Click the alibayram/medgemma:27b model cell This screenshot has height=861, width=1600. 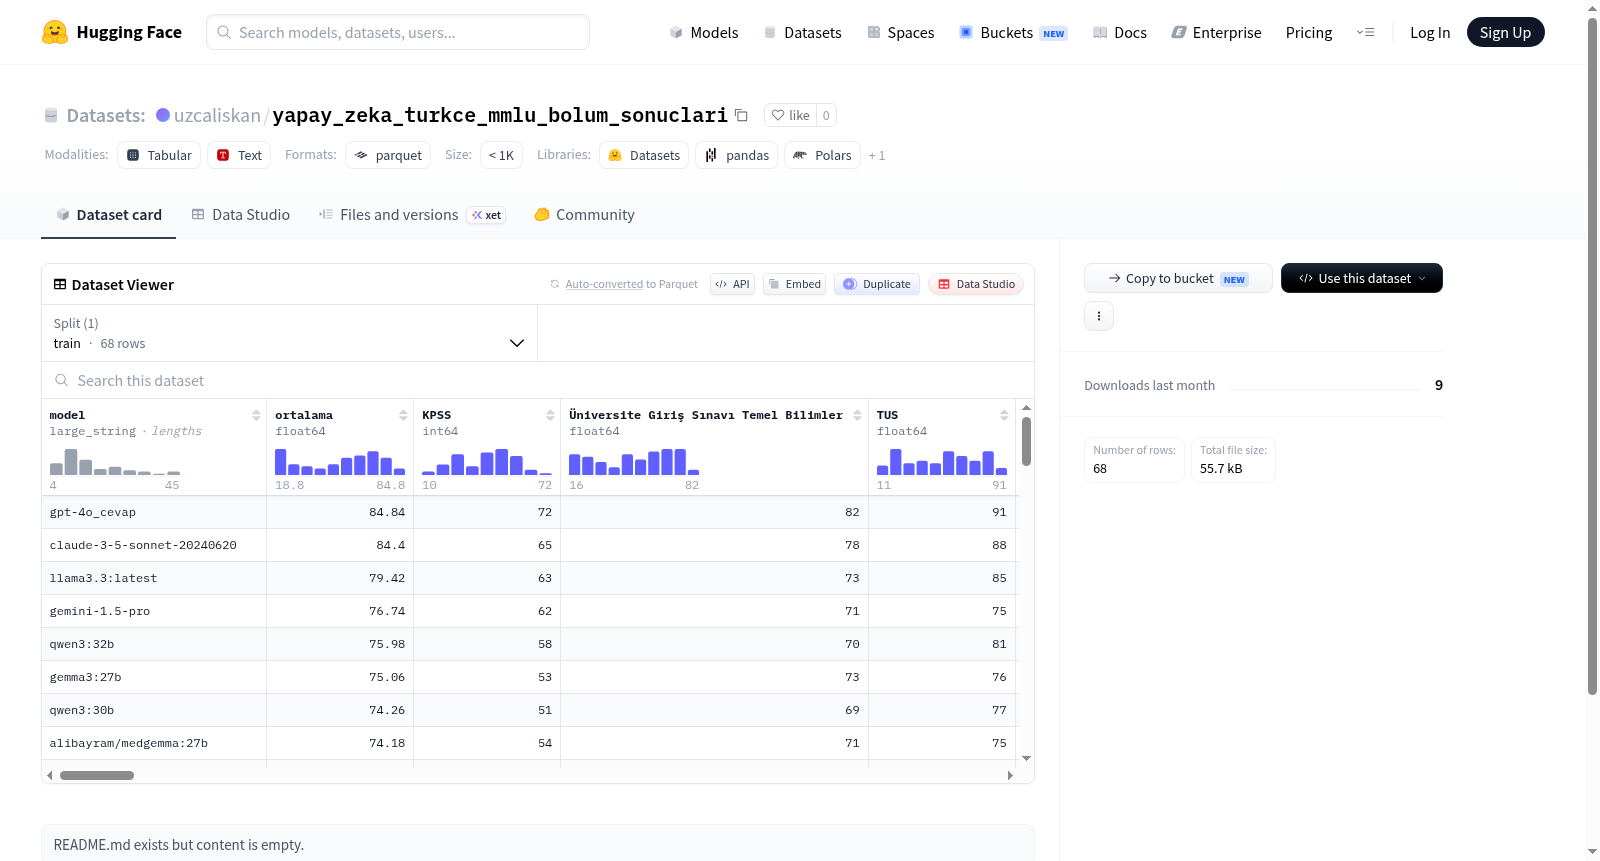click(154, 743)
